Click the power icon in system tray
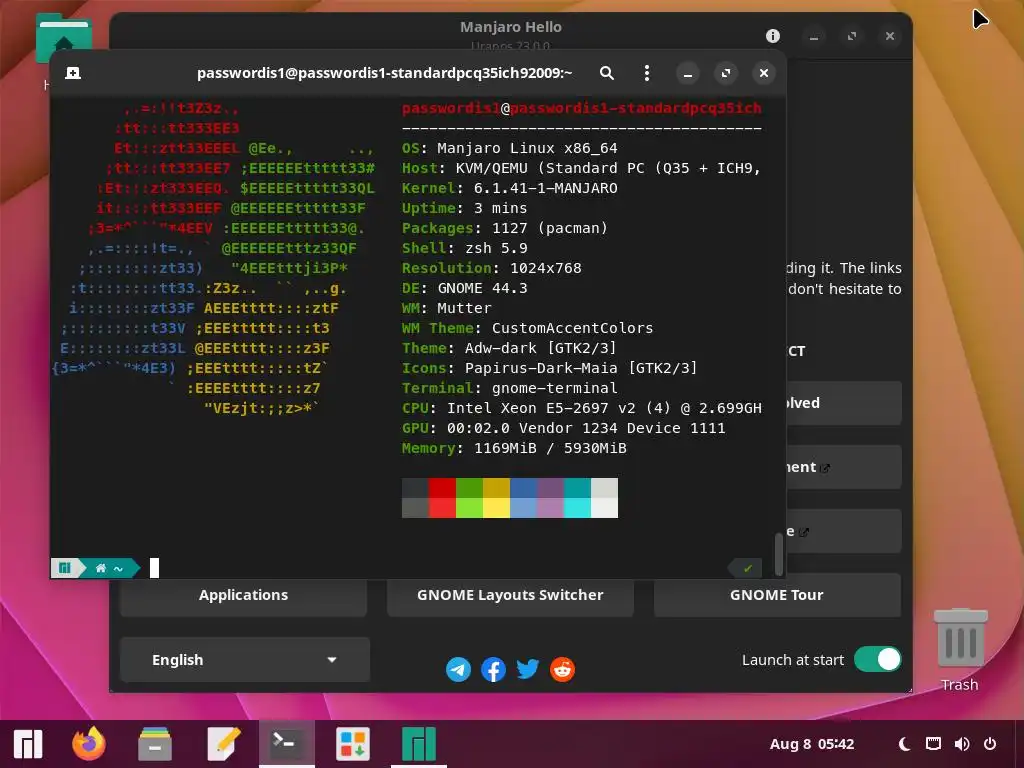This screenshot has width=1024, height=768. click(990, 744)
